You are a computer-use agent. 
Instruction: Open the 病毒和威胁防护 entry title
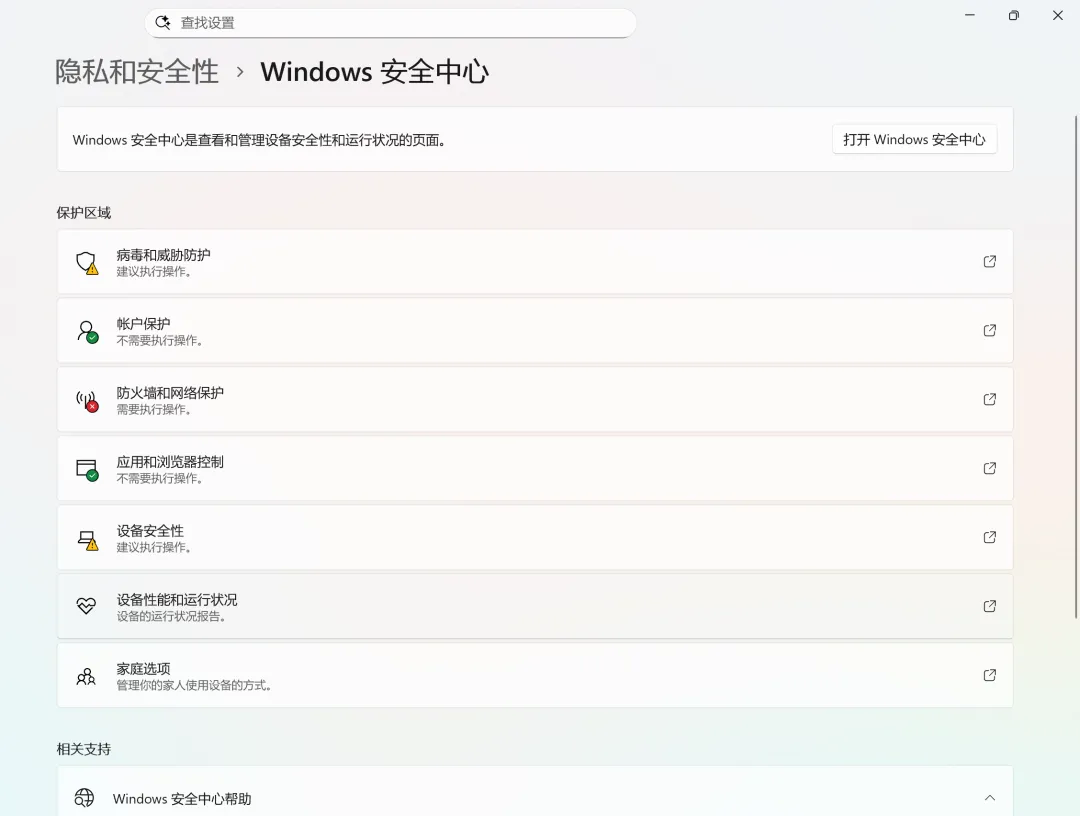163,255
